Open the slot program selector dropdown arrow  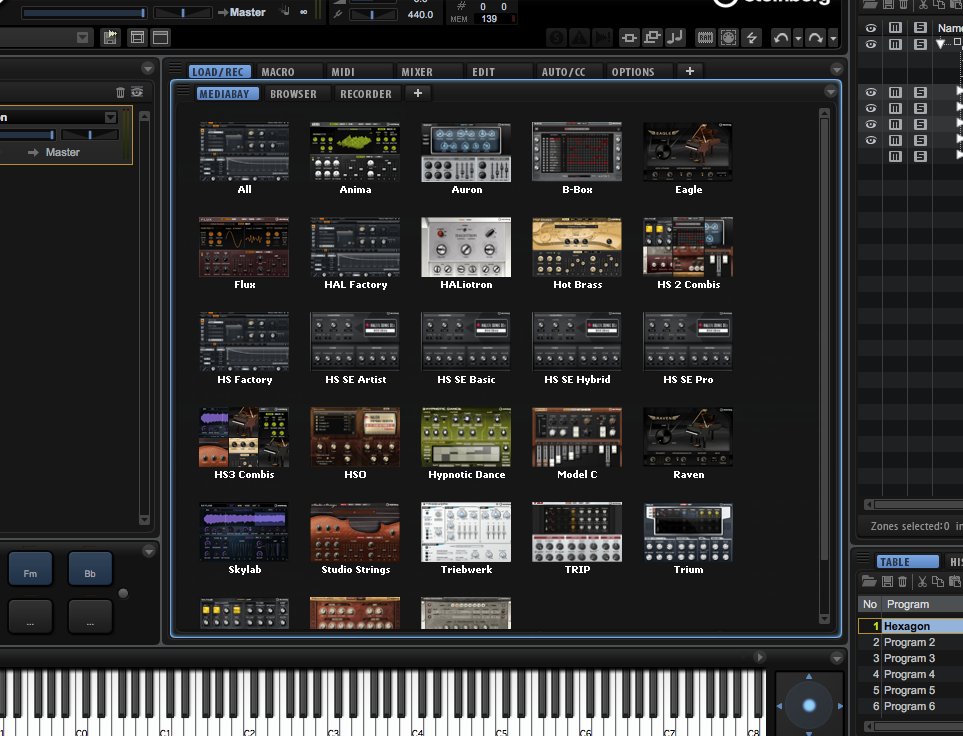pyautogui.click(x=111, y=117)
